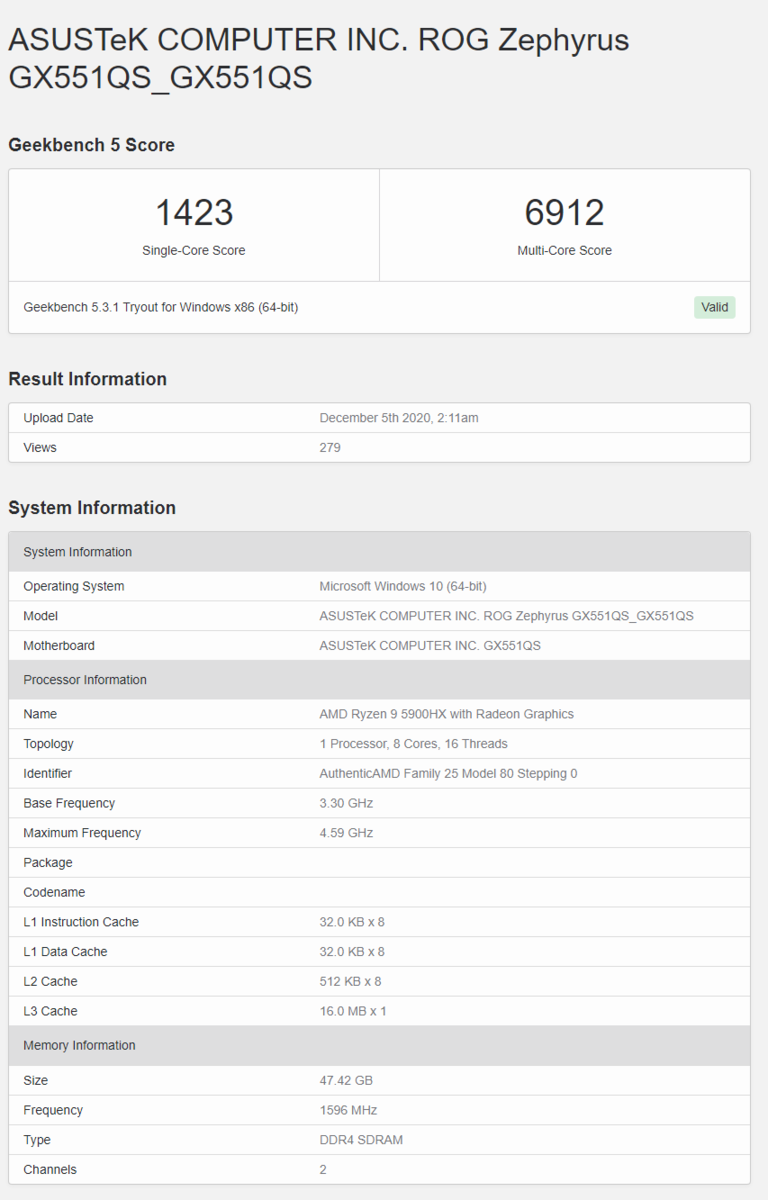This screenshot has height=1200, width=768.
Task: Click the Package row label
Action: [x=48, y=863]
